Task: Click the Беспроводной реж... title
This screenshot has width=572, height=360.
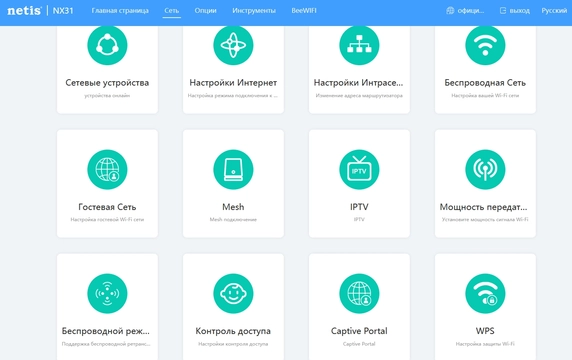Action: [x=106, y=331]
